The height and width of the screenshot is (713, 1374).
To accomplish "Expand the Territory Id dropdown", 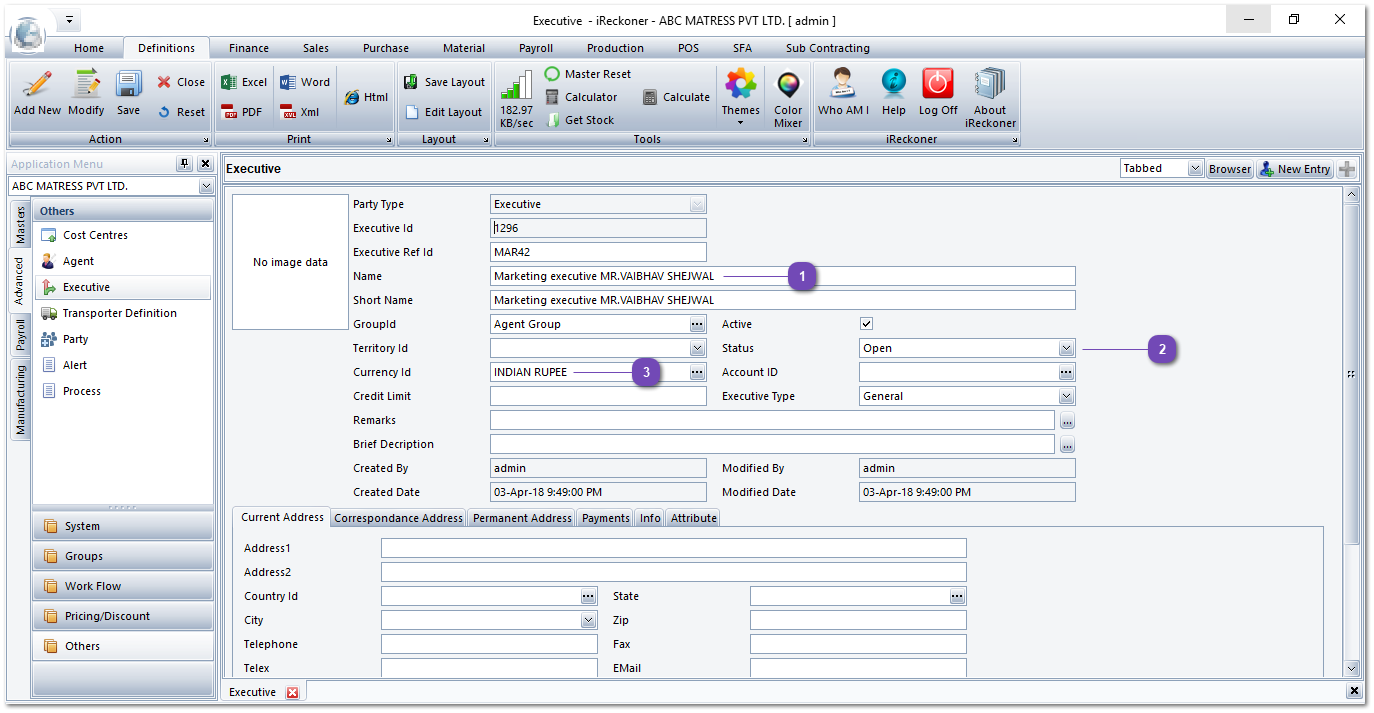I will pos(697,348).
